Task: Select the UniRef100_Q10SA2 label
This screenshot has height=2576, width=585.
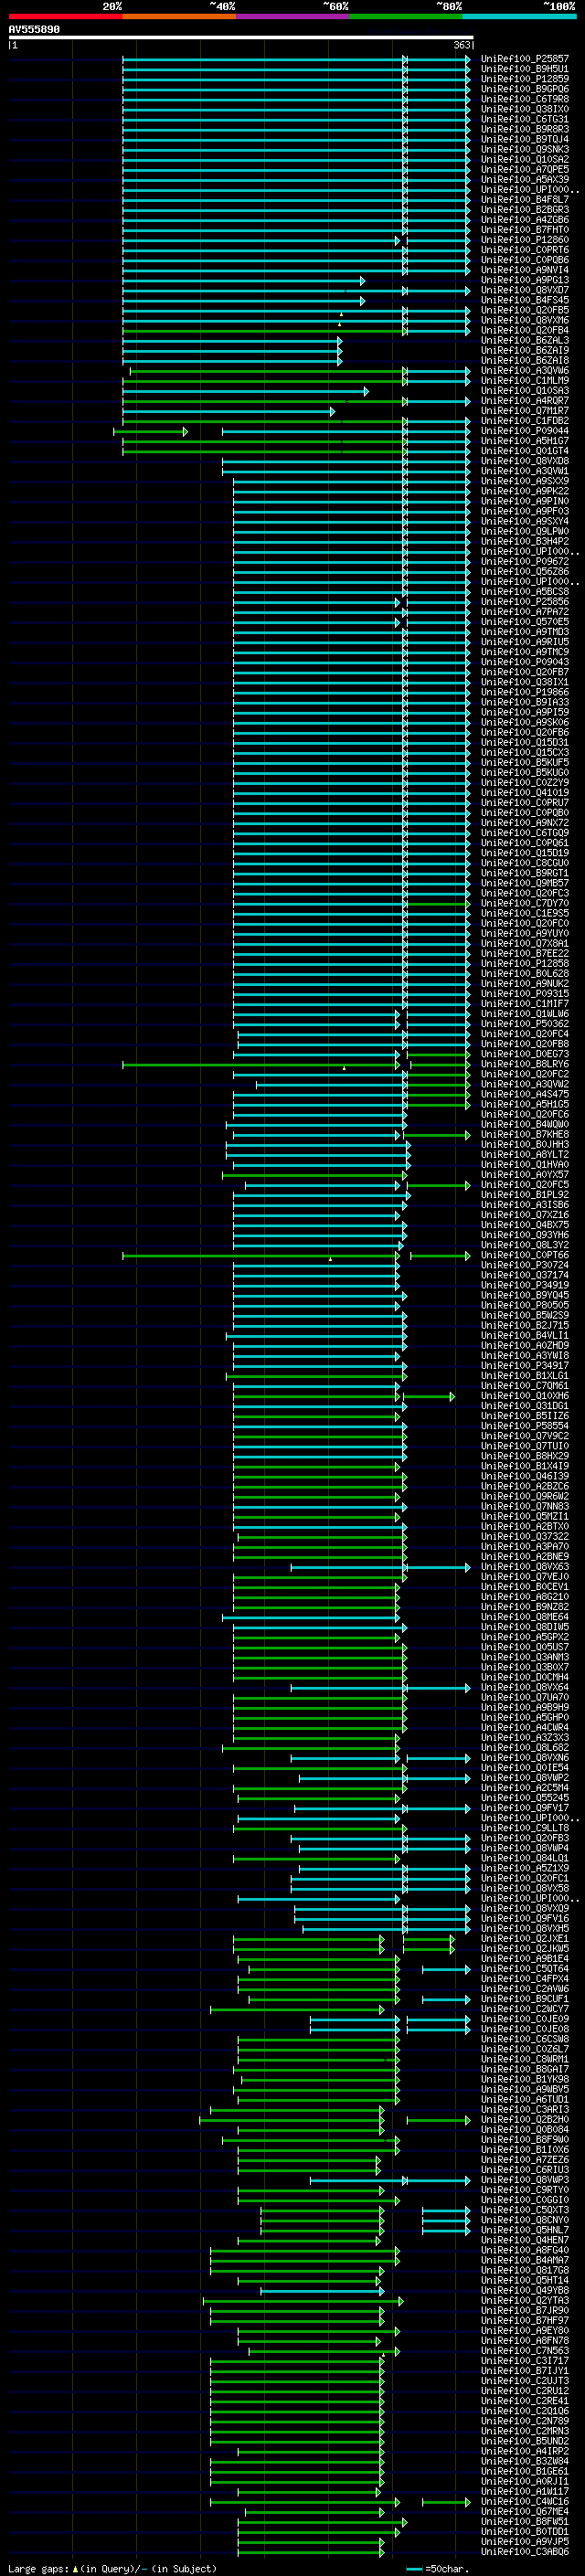Action: [525, 159]
